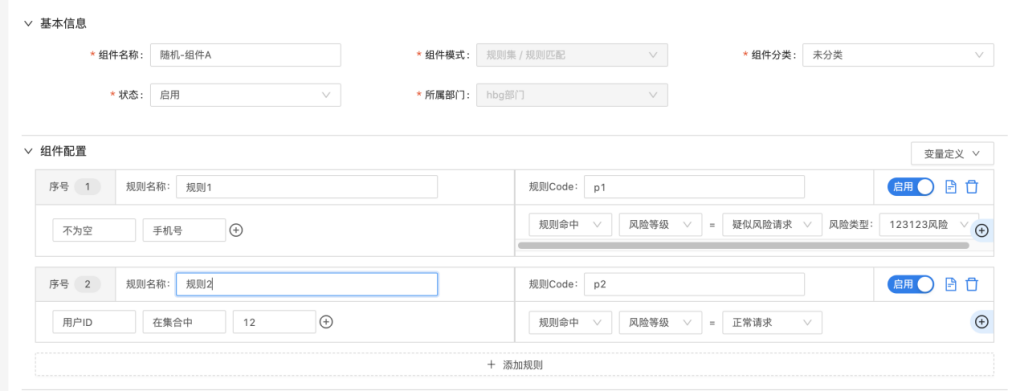Toggle the 启用 switch for rule 1
Screen dimensions: 1016x392
pyautogui.click(x=910, y=187)
